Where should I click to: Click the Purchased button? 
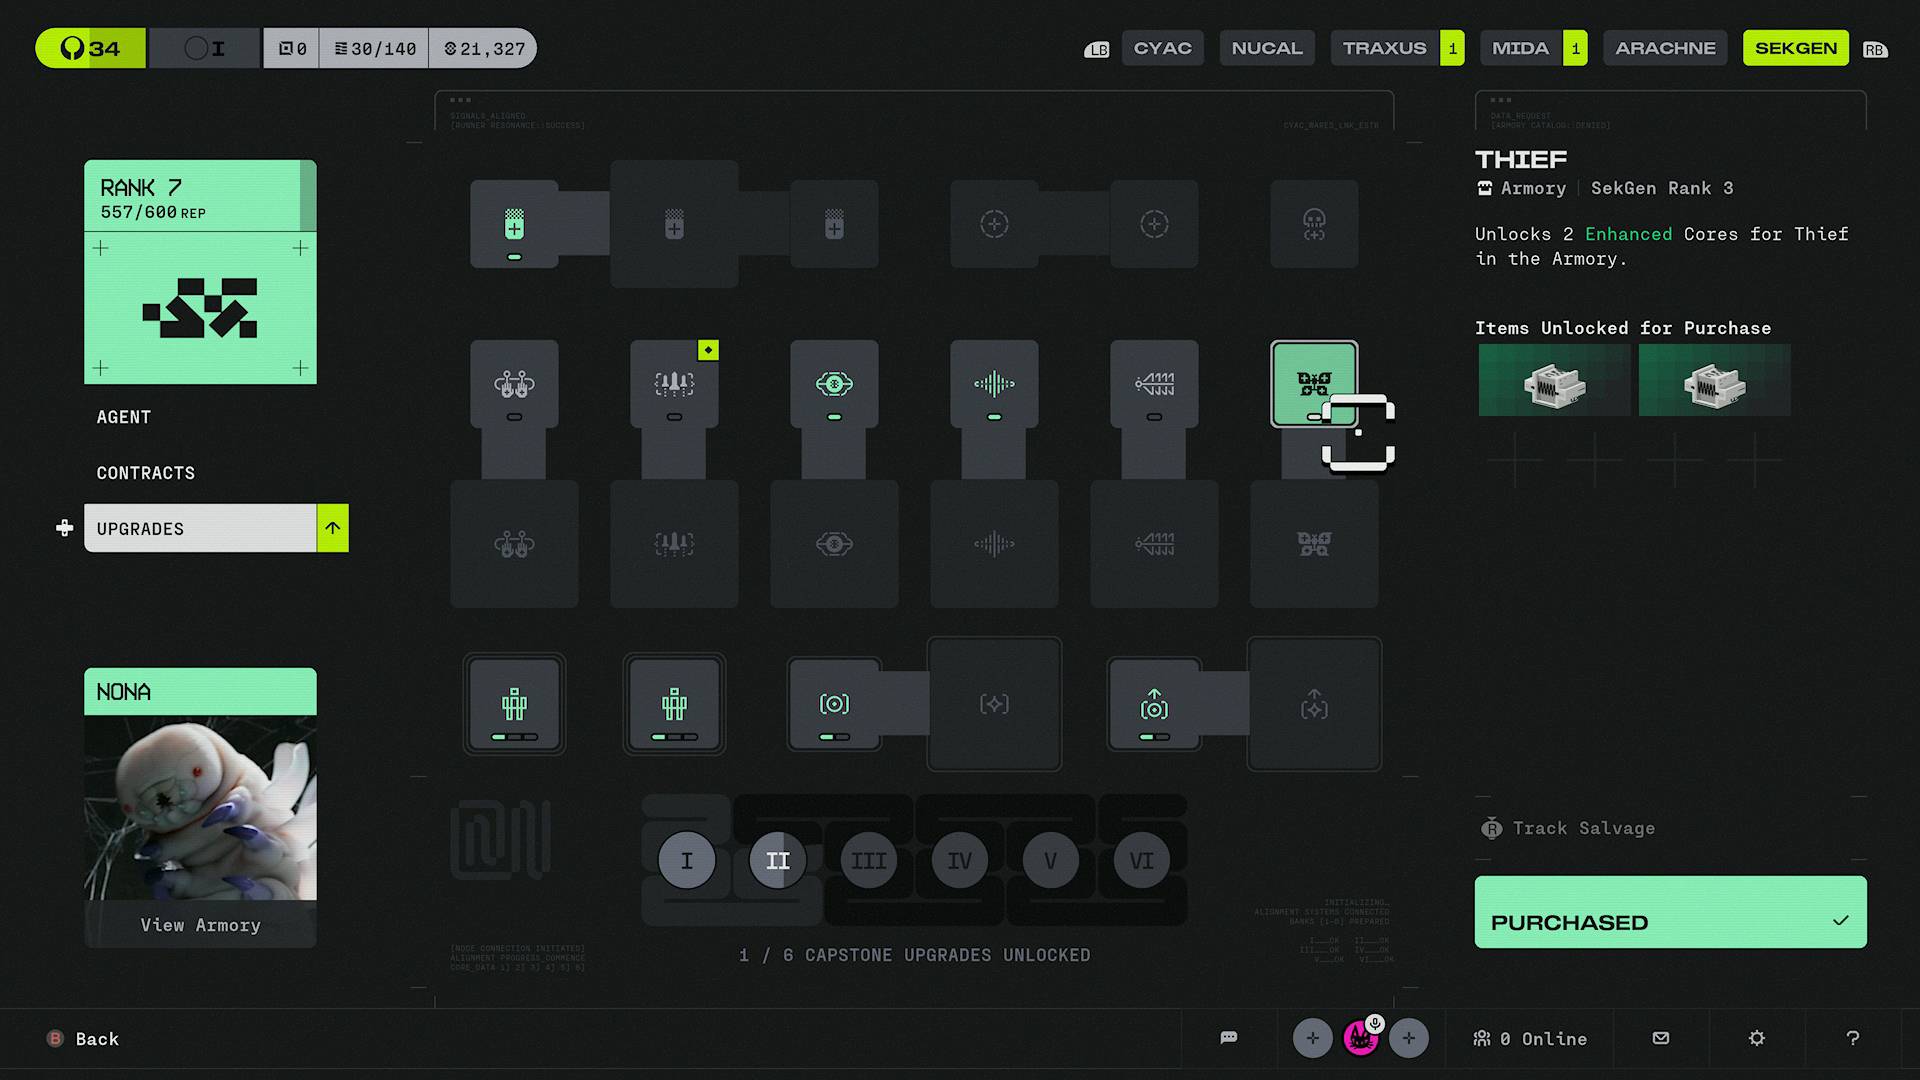tap(1670, 912)
